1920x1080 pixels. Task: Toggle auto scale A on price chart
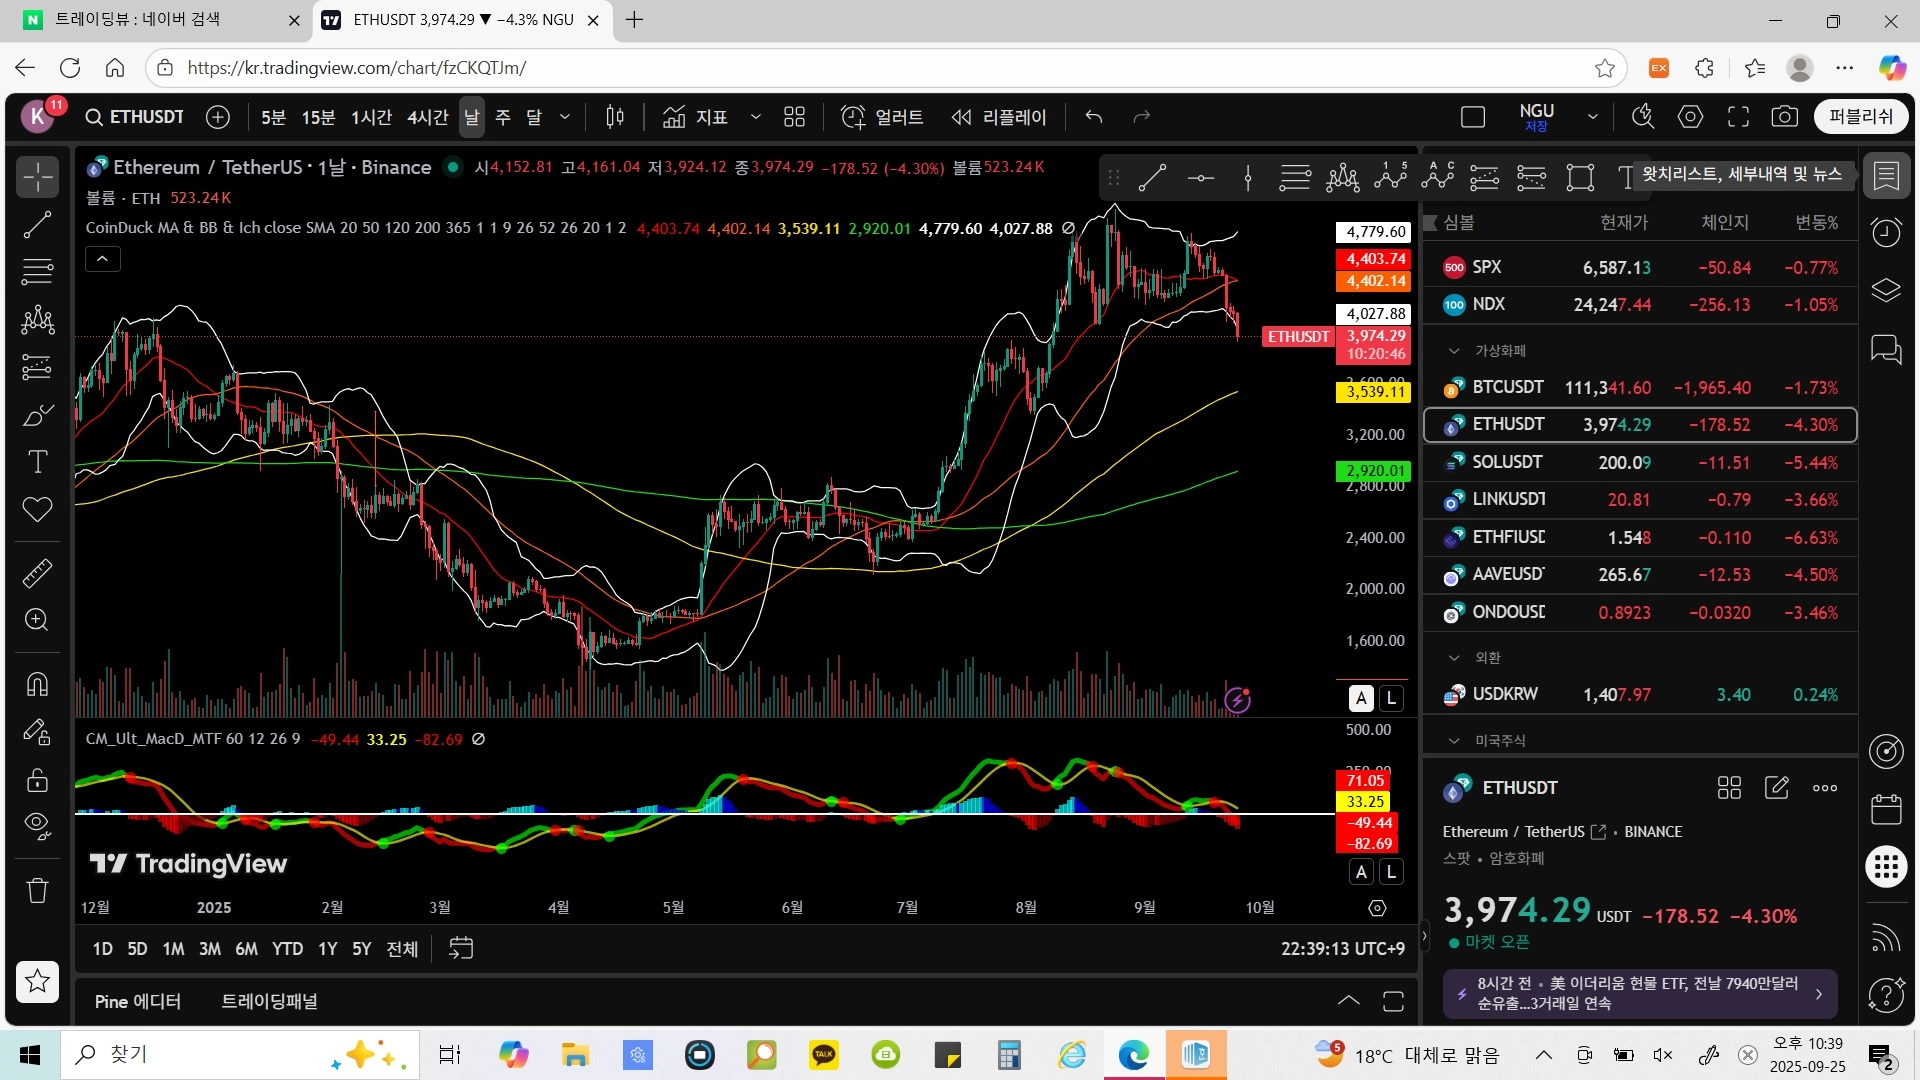click(x=1361, y=698)
